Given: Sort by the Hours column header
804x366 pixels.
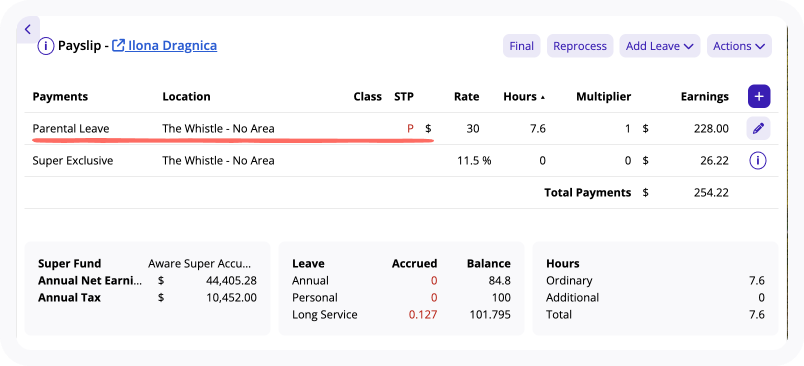Looking at the screenshot, I should [524, 96].
